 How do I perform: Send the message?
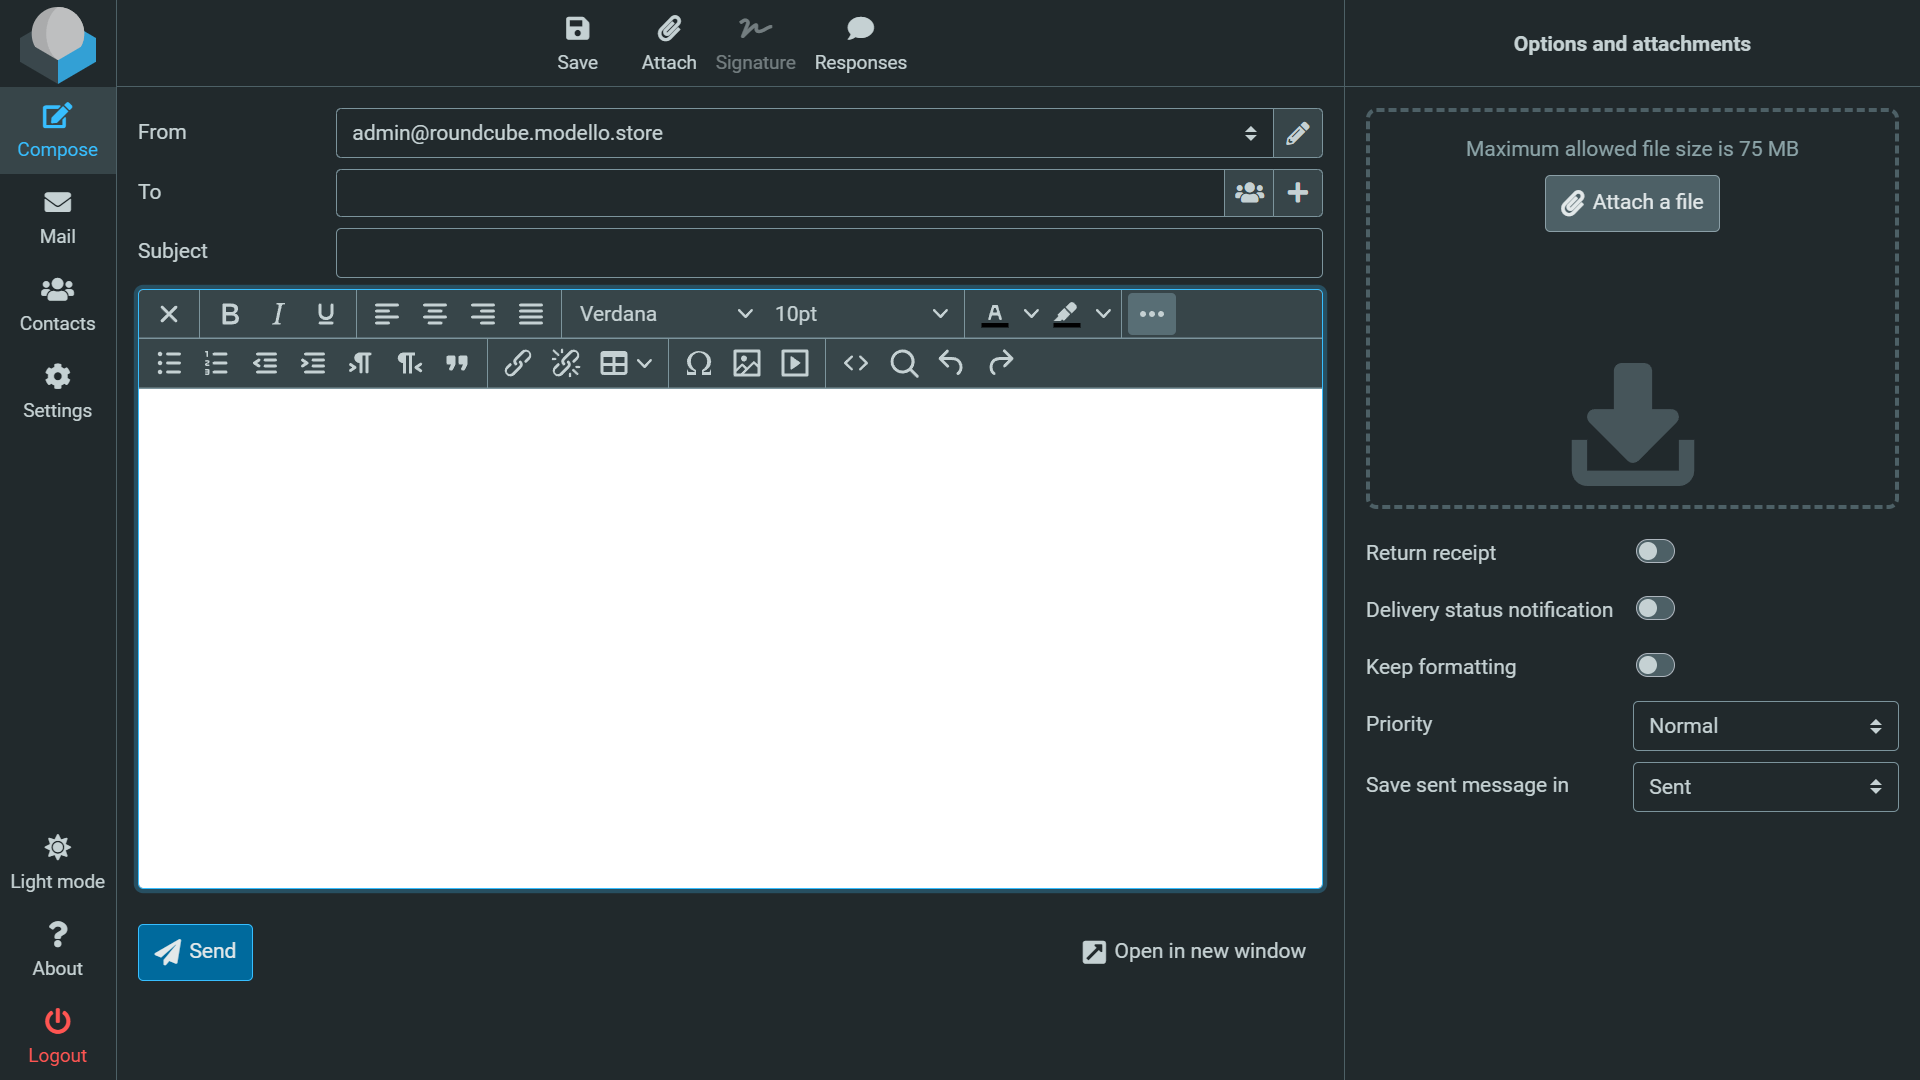tap(195, 952)
